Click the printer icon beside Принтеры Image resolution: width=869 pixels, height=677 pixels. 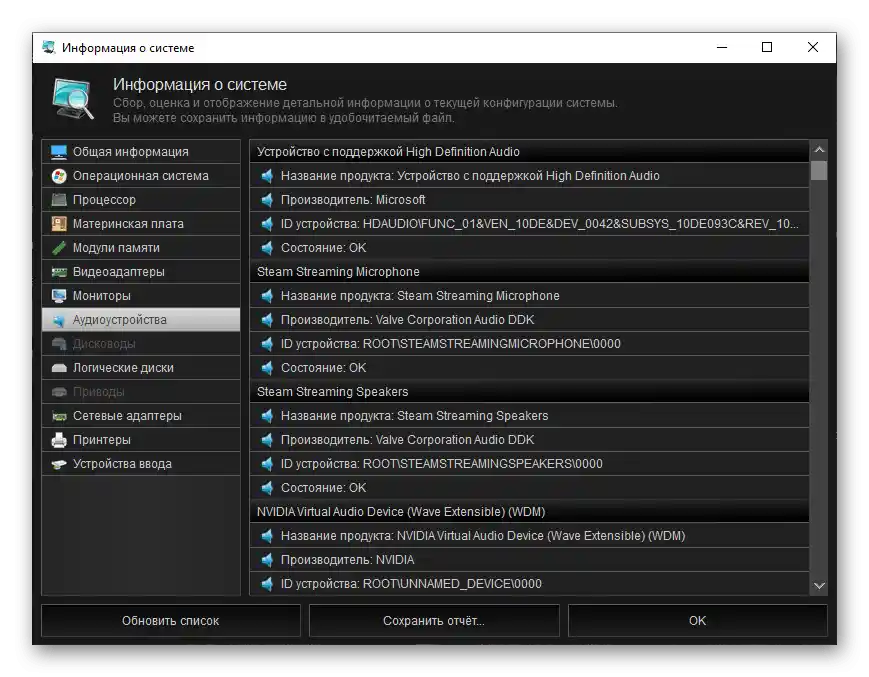coord(59,440)
